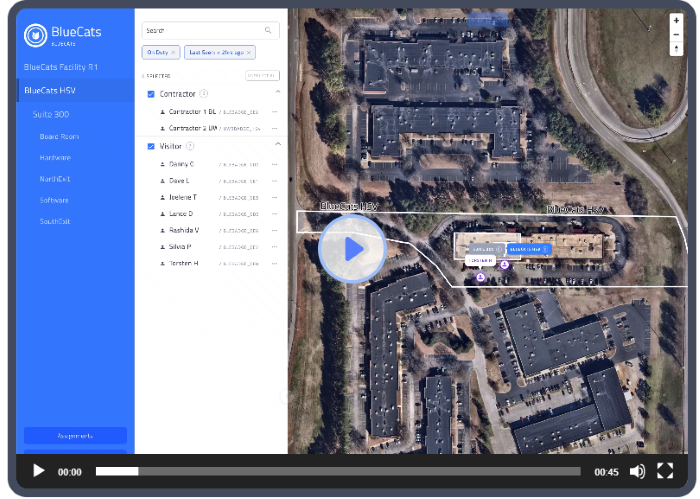Select Contractor 2 UW in the list
The width and height of the screenshot is (700, 499).
193,129
